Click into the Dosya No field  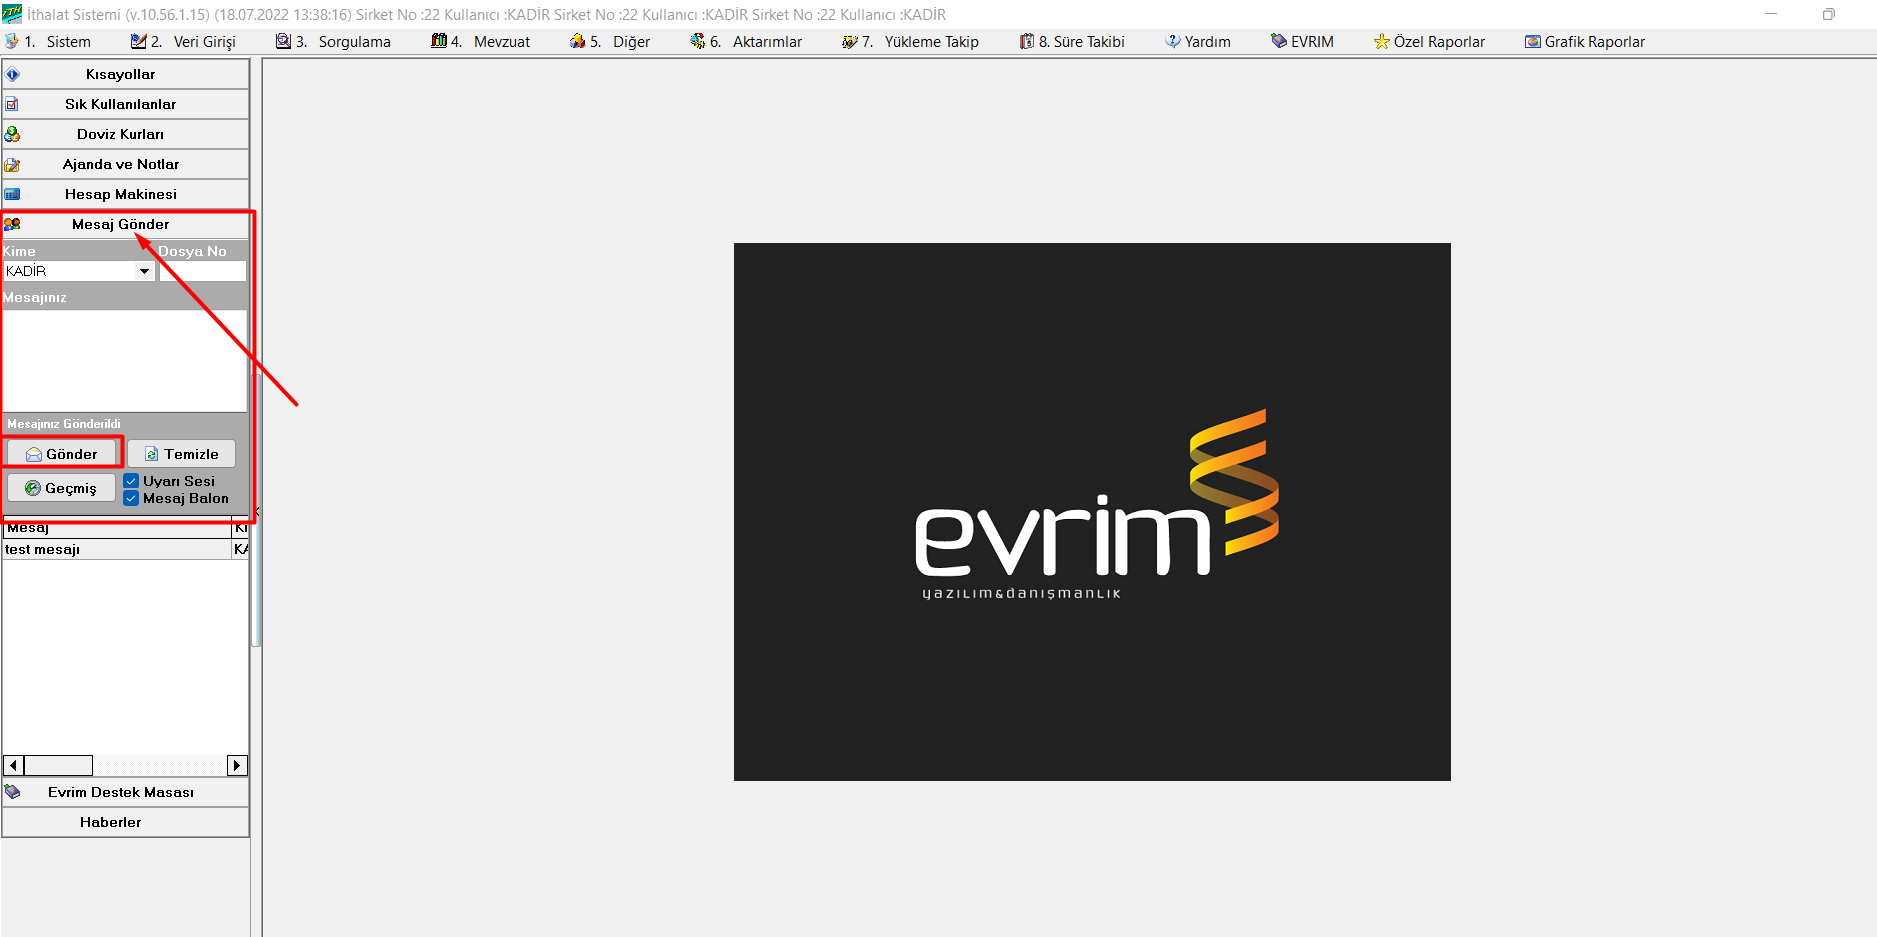202,271
